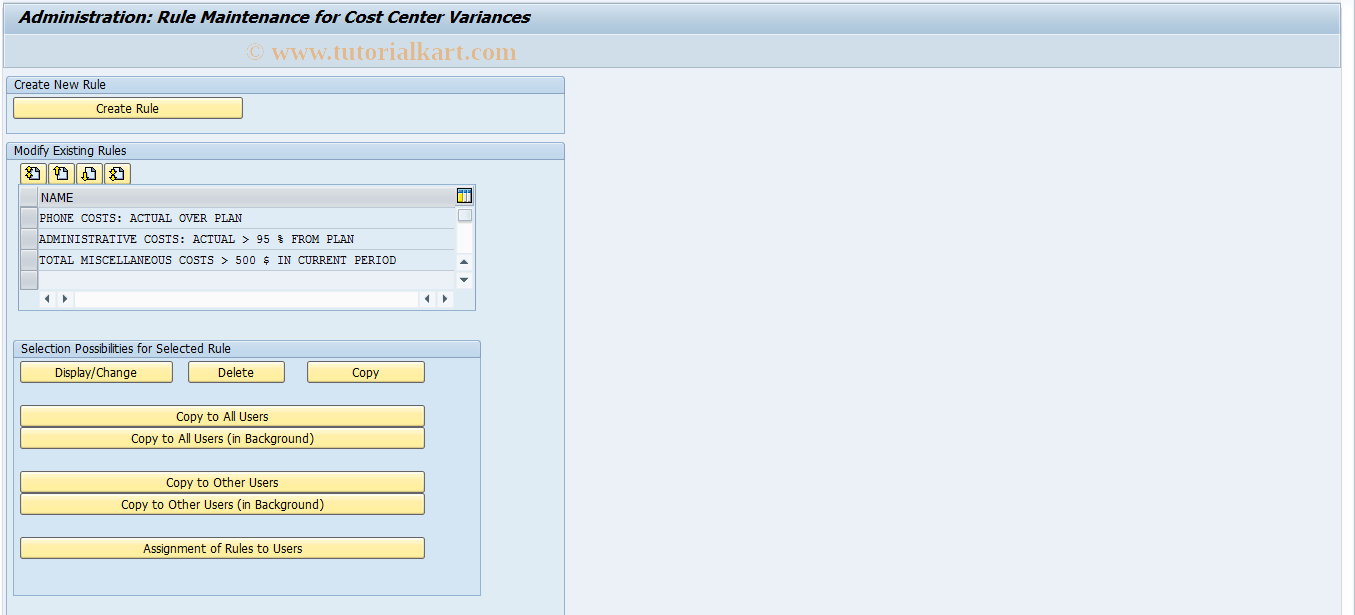Click the right arrow of horizontal table scrollbar
The image size is (1355, 615).
(x=445, y=298)
